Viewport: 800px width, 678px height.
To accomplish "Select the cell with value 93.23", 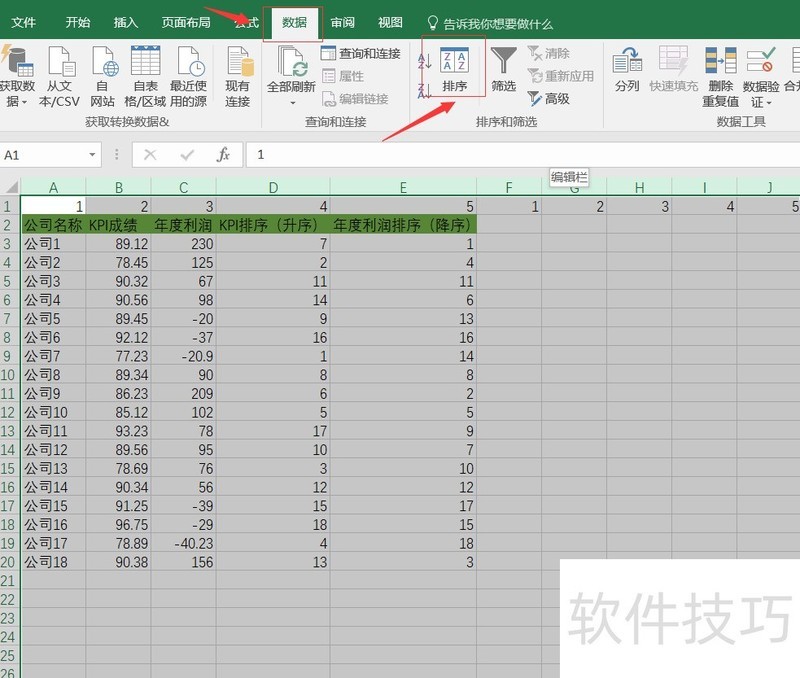I will coord(118,431).
